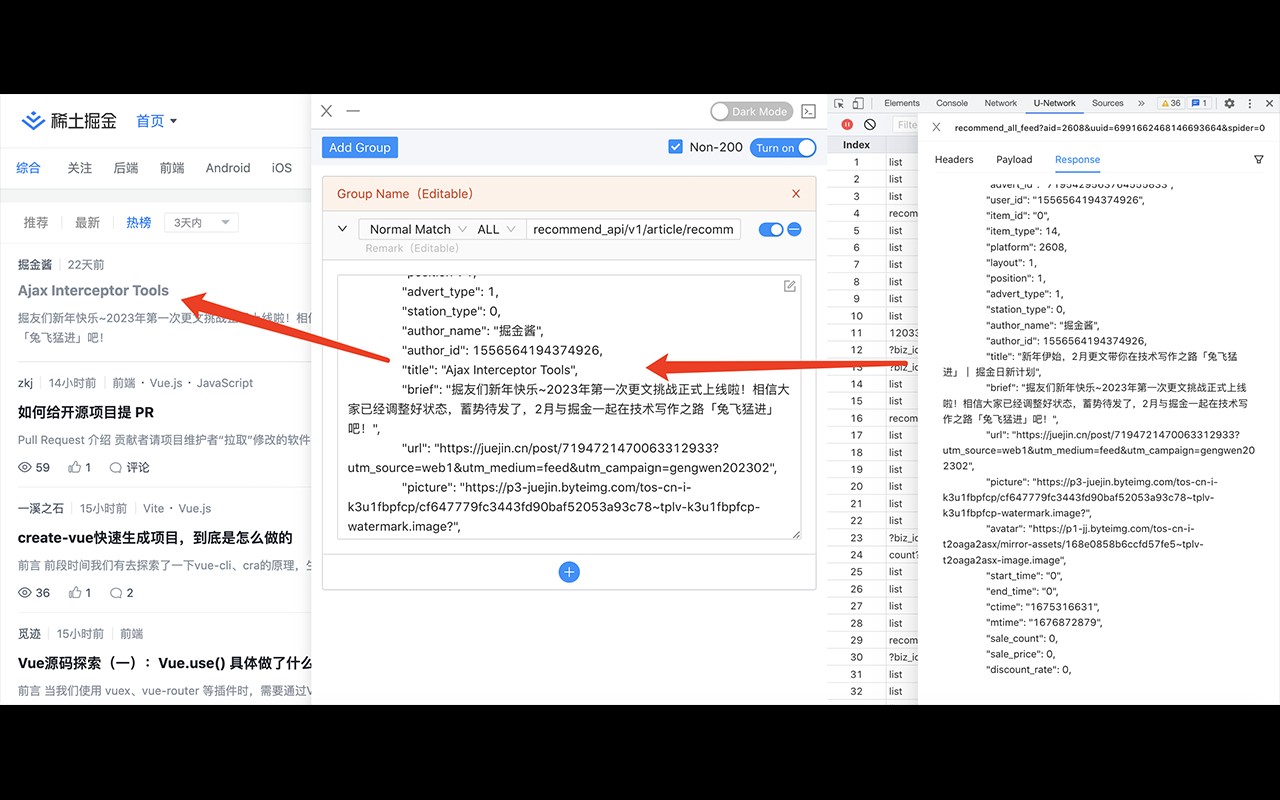Select the Response tab

(x=1077, y=160)
